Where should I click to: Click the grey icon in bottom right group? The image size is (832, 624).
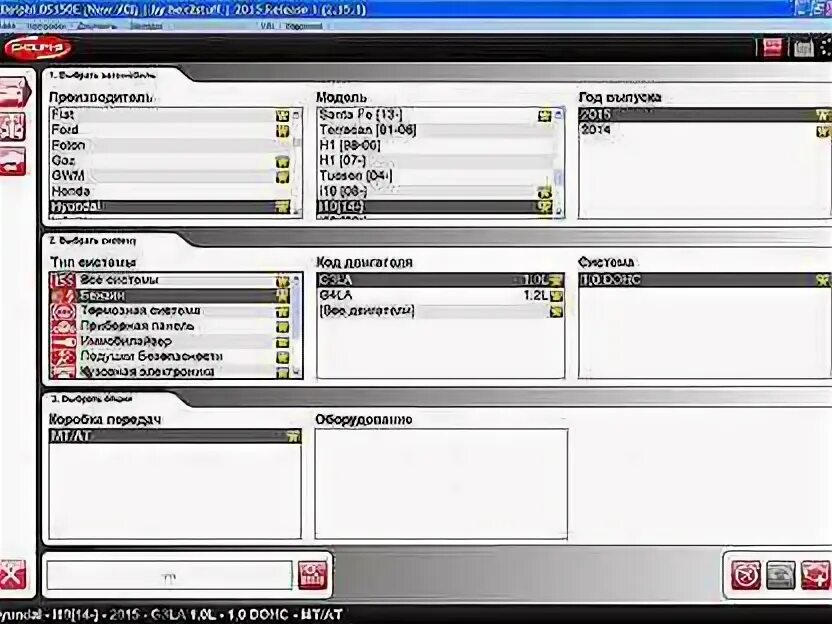pos(781,575)
